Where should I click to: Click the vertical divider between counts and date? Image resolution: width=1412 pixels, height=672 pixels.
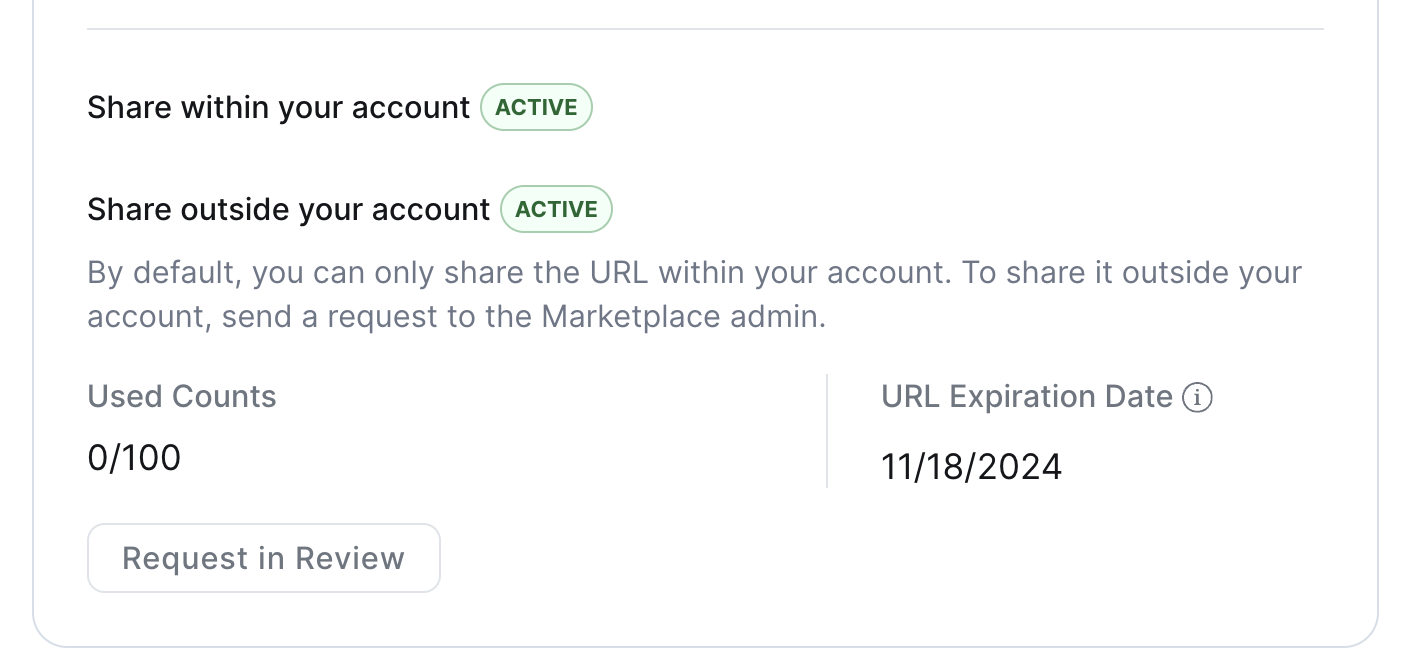click(827, 431)
